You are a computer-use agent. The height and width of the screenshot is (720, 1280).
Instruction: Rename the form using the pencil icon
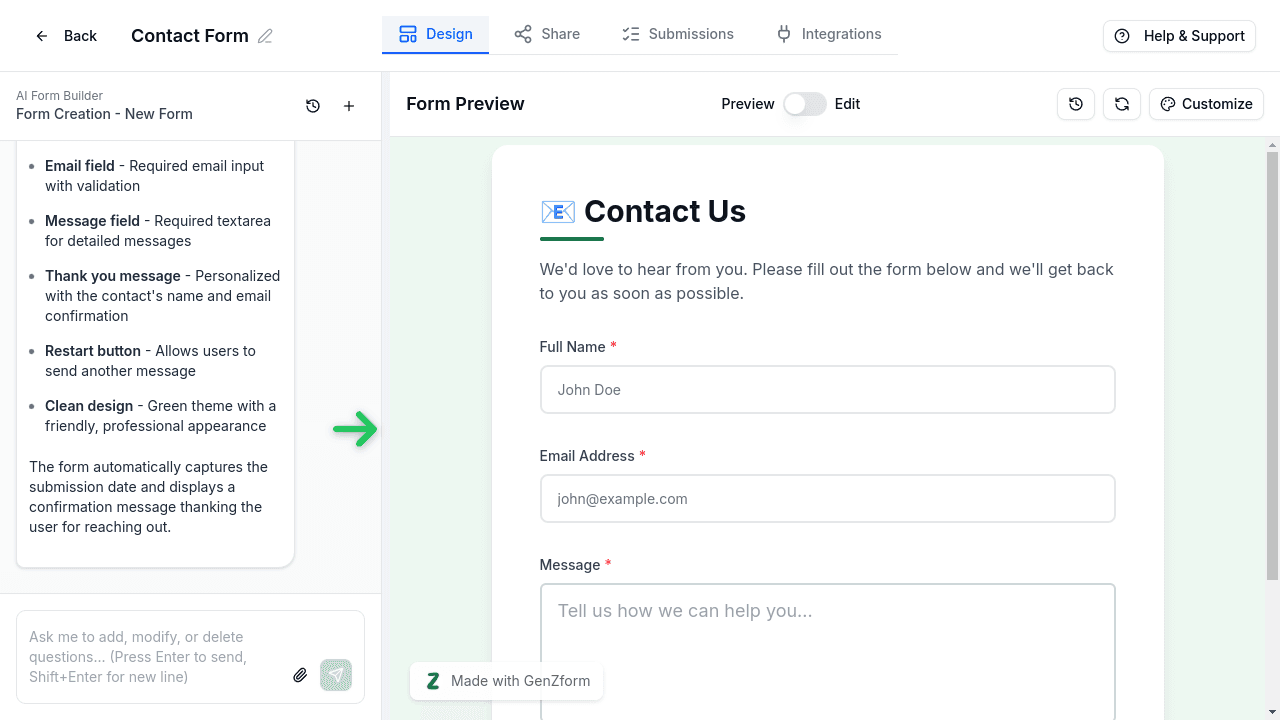point(265,35)
